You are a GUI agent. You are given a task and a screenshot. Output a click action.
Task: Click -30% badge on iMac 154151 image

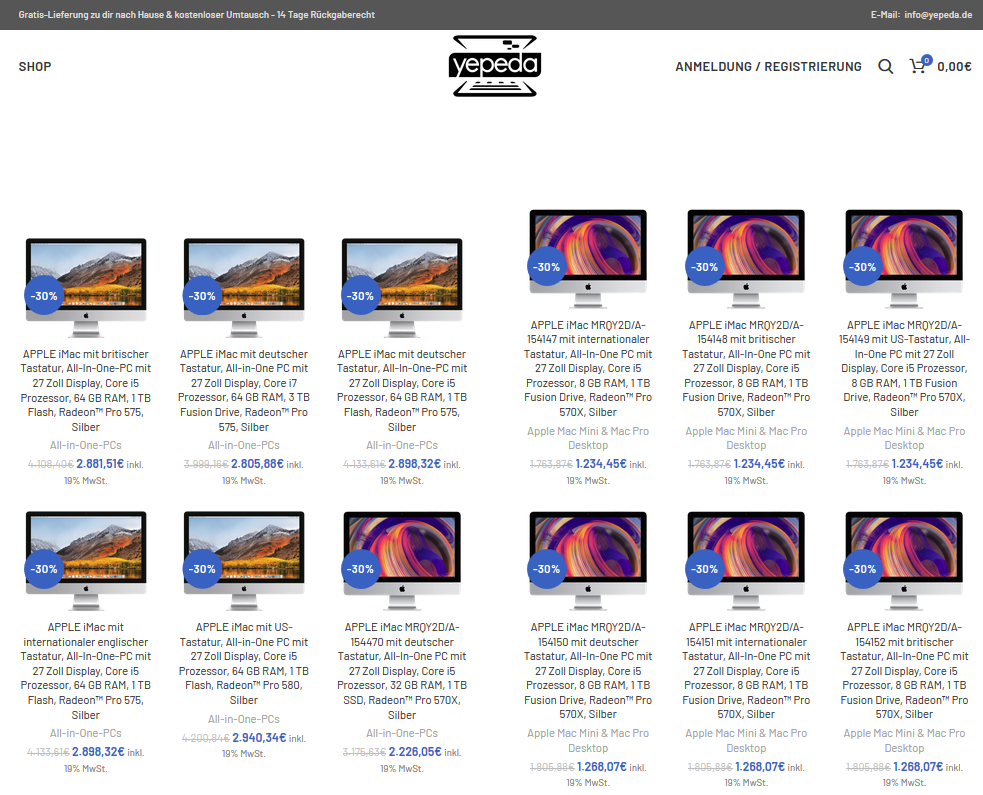[706, 569]
